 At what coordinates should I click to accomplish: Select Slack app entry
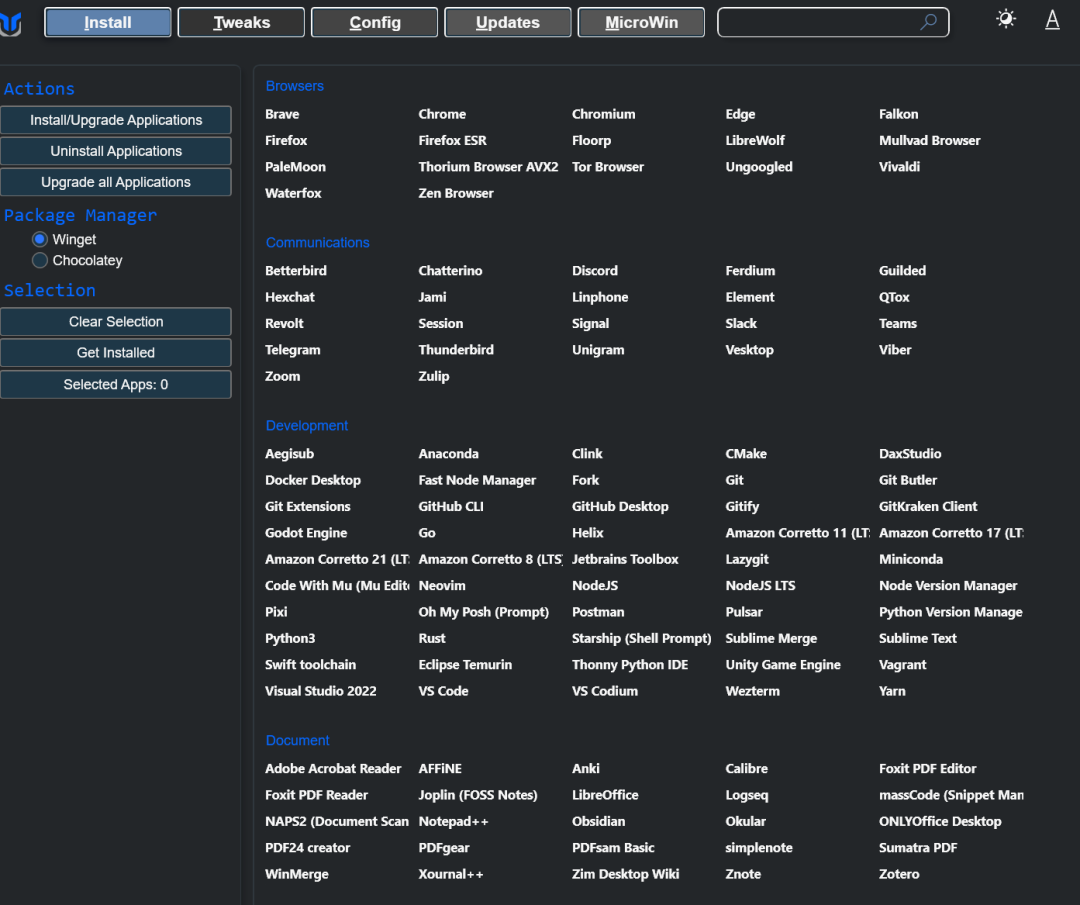pyautogui.click(x=740, y=324)
